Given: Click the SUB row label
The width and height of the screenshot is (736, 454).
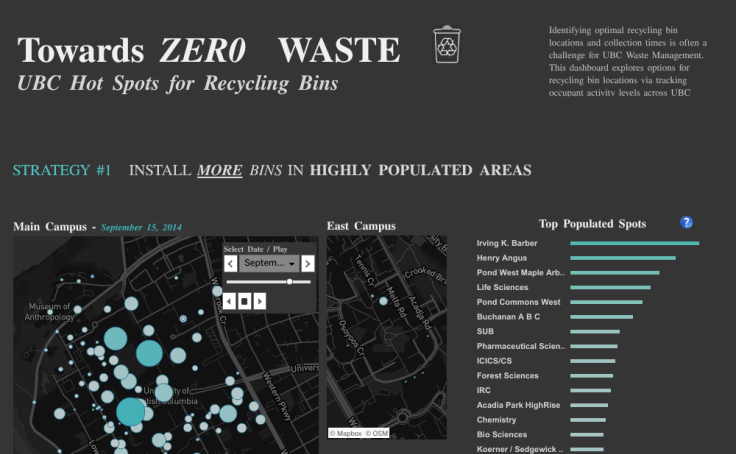Looking at the screenshot, I should pos(485,331).
